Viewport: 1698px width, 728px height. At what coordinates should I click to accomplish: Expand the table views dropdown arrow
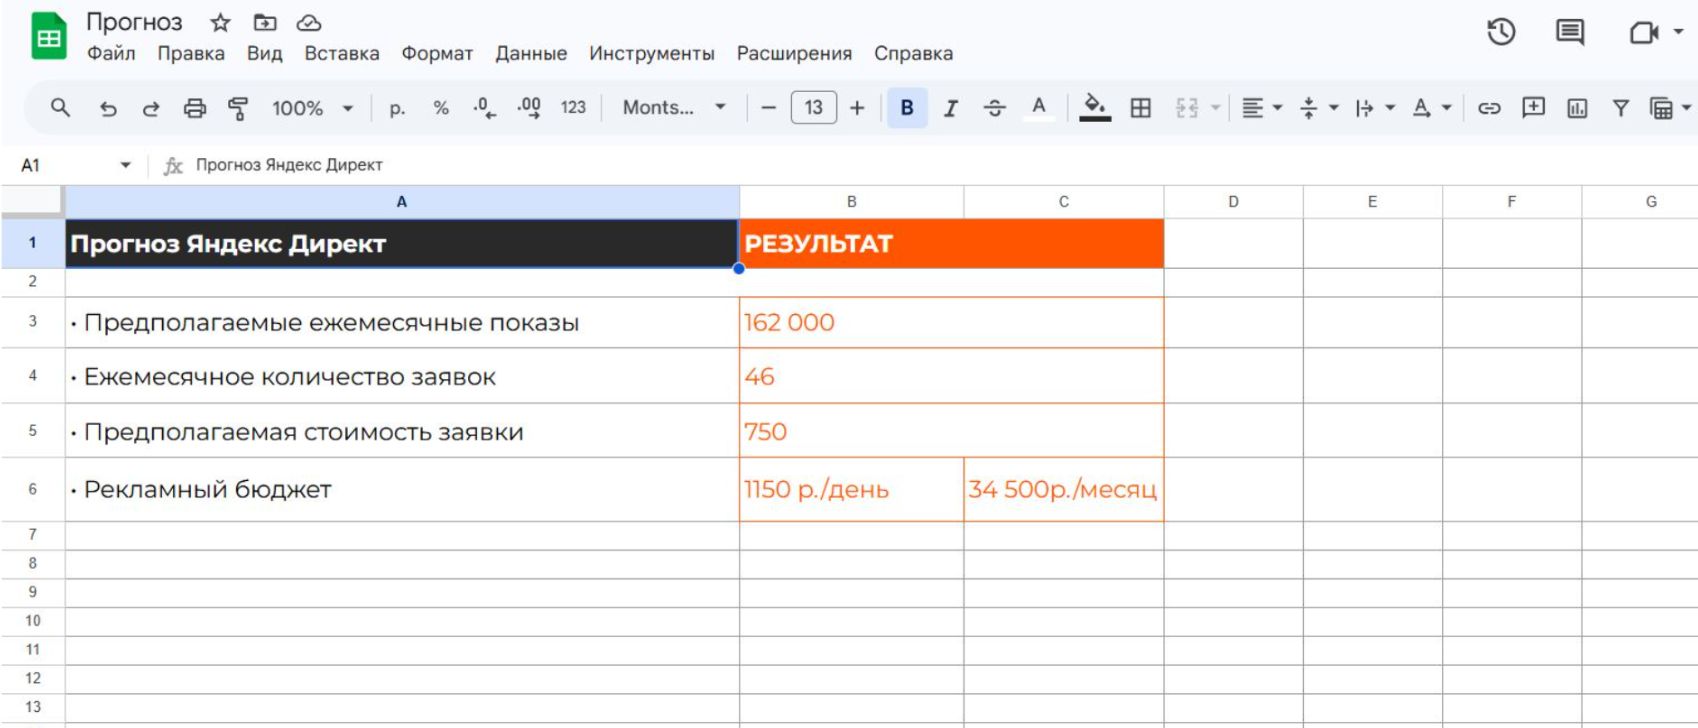pos(1686,108)
